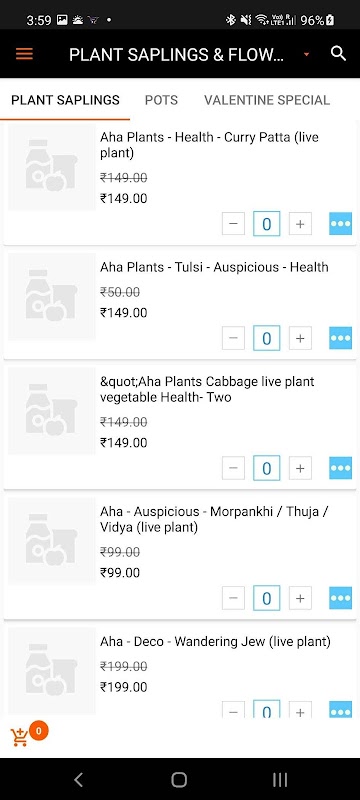Increase quantity of Curry Patta plant

coord(300,223)
